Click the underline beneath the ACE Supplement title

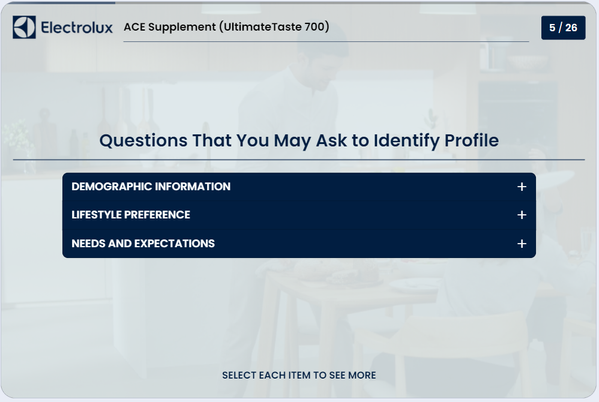(326, 41)
